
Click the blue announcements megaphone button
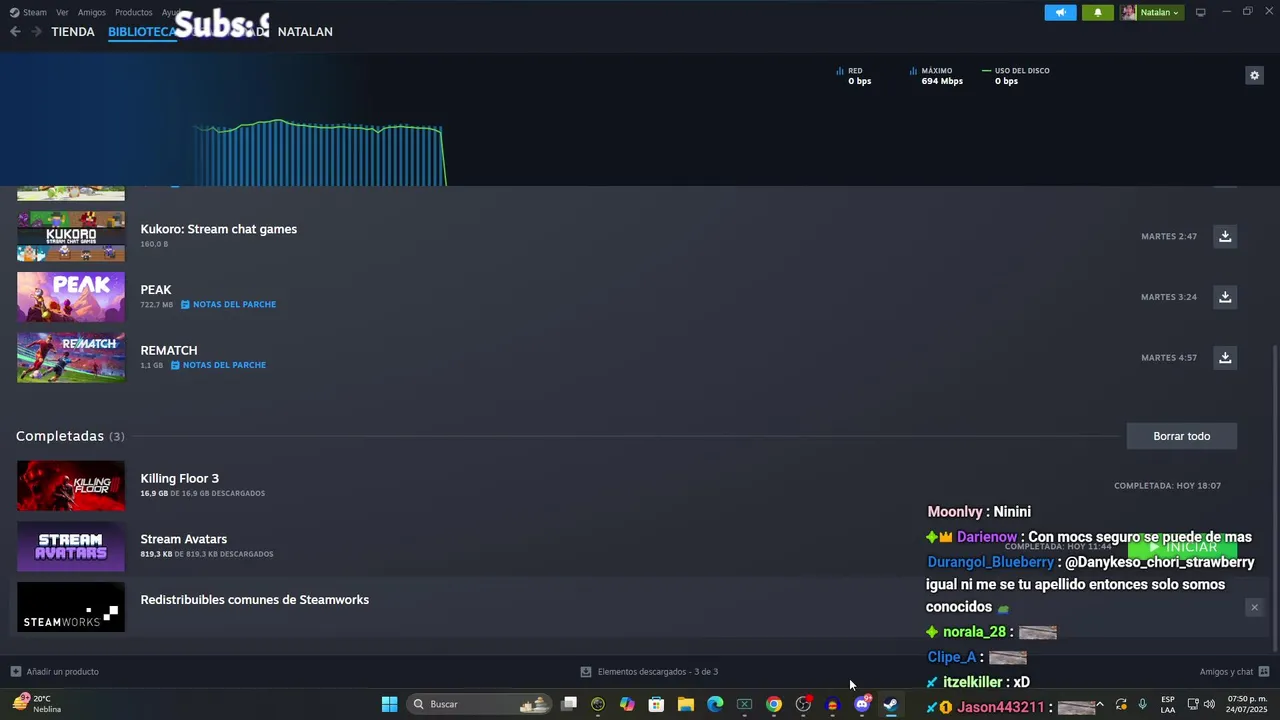pos(1061,12)
